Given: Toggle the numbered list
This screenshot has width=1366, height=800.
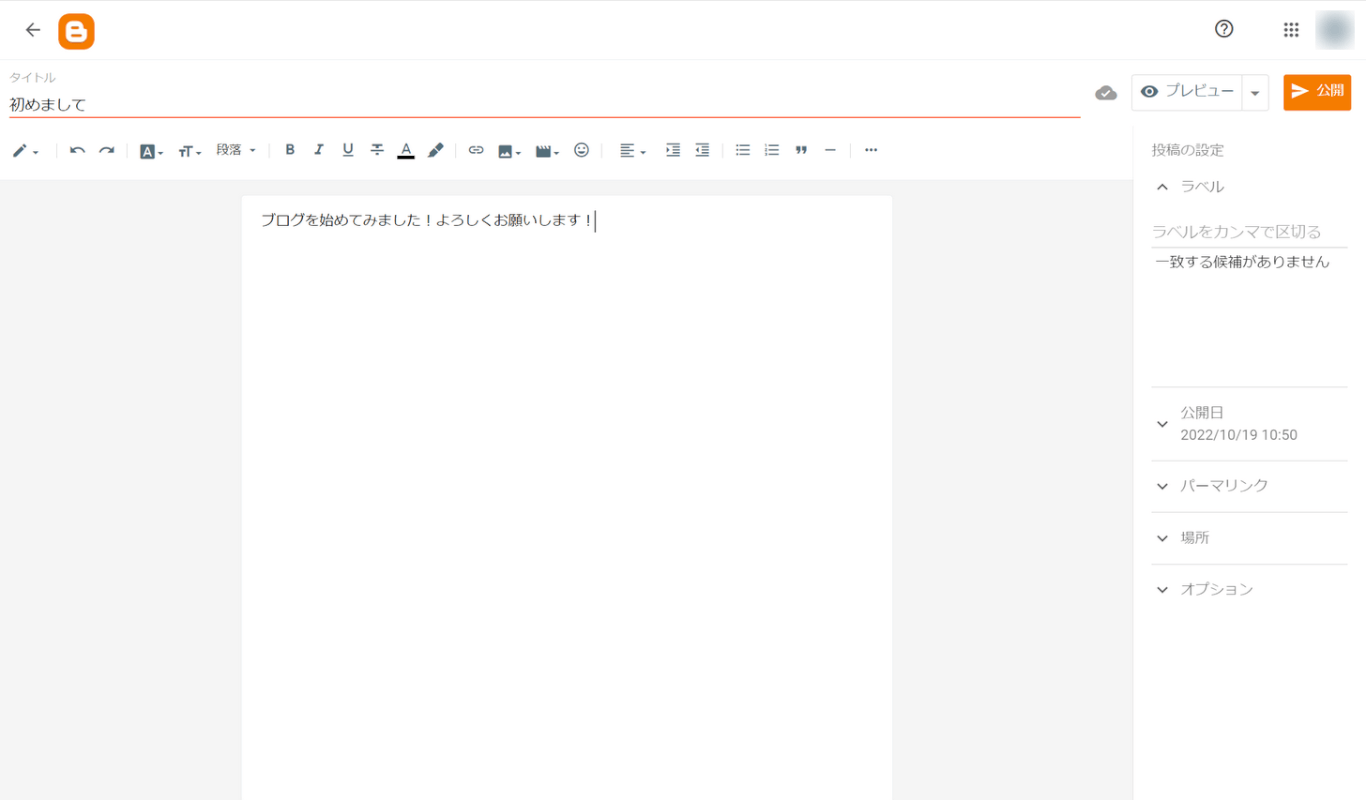Looking at the screenshot, I should (x=772, y=150).
